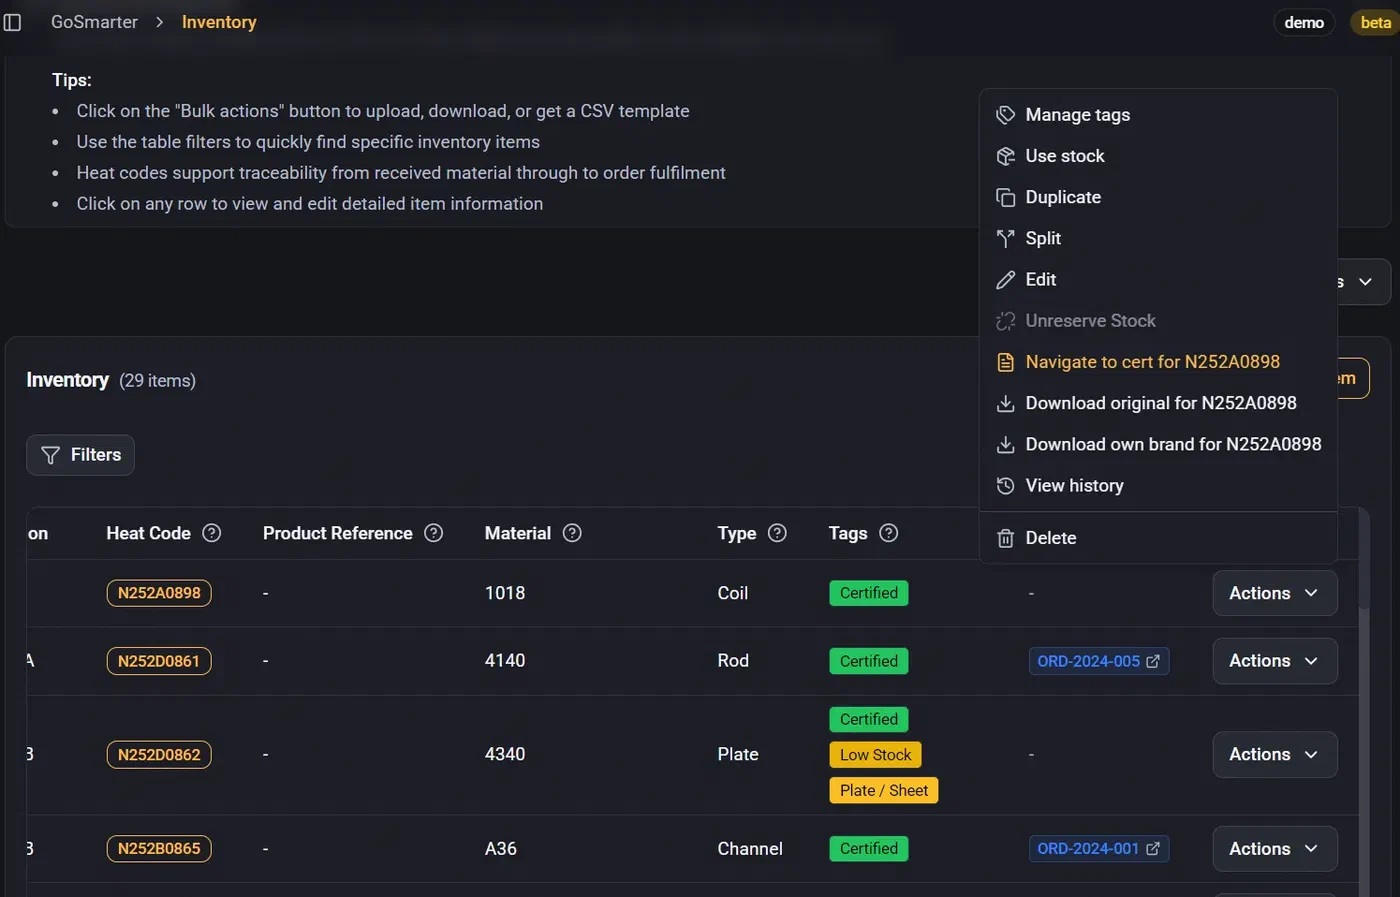Click the Channel type cell
Viewport: 1400px width, 897px height.
coord(750,849)
